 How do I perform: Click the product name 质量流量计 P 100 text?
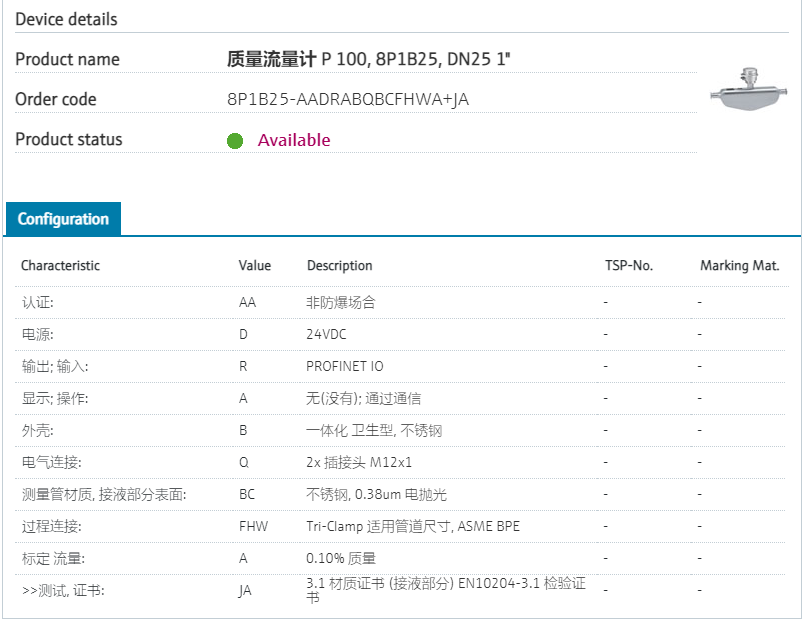369,59
